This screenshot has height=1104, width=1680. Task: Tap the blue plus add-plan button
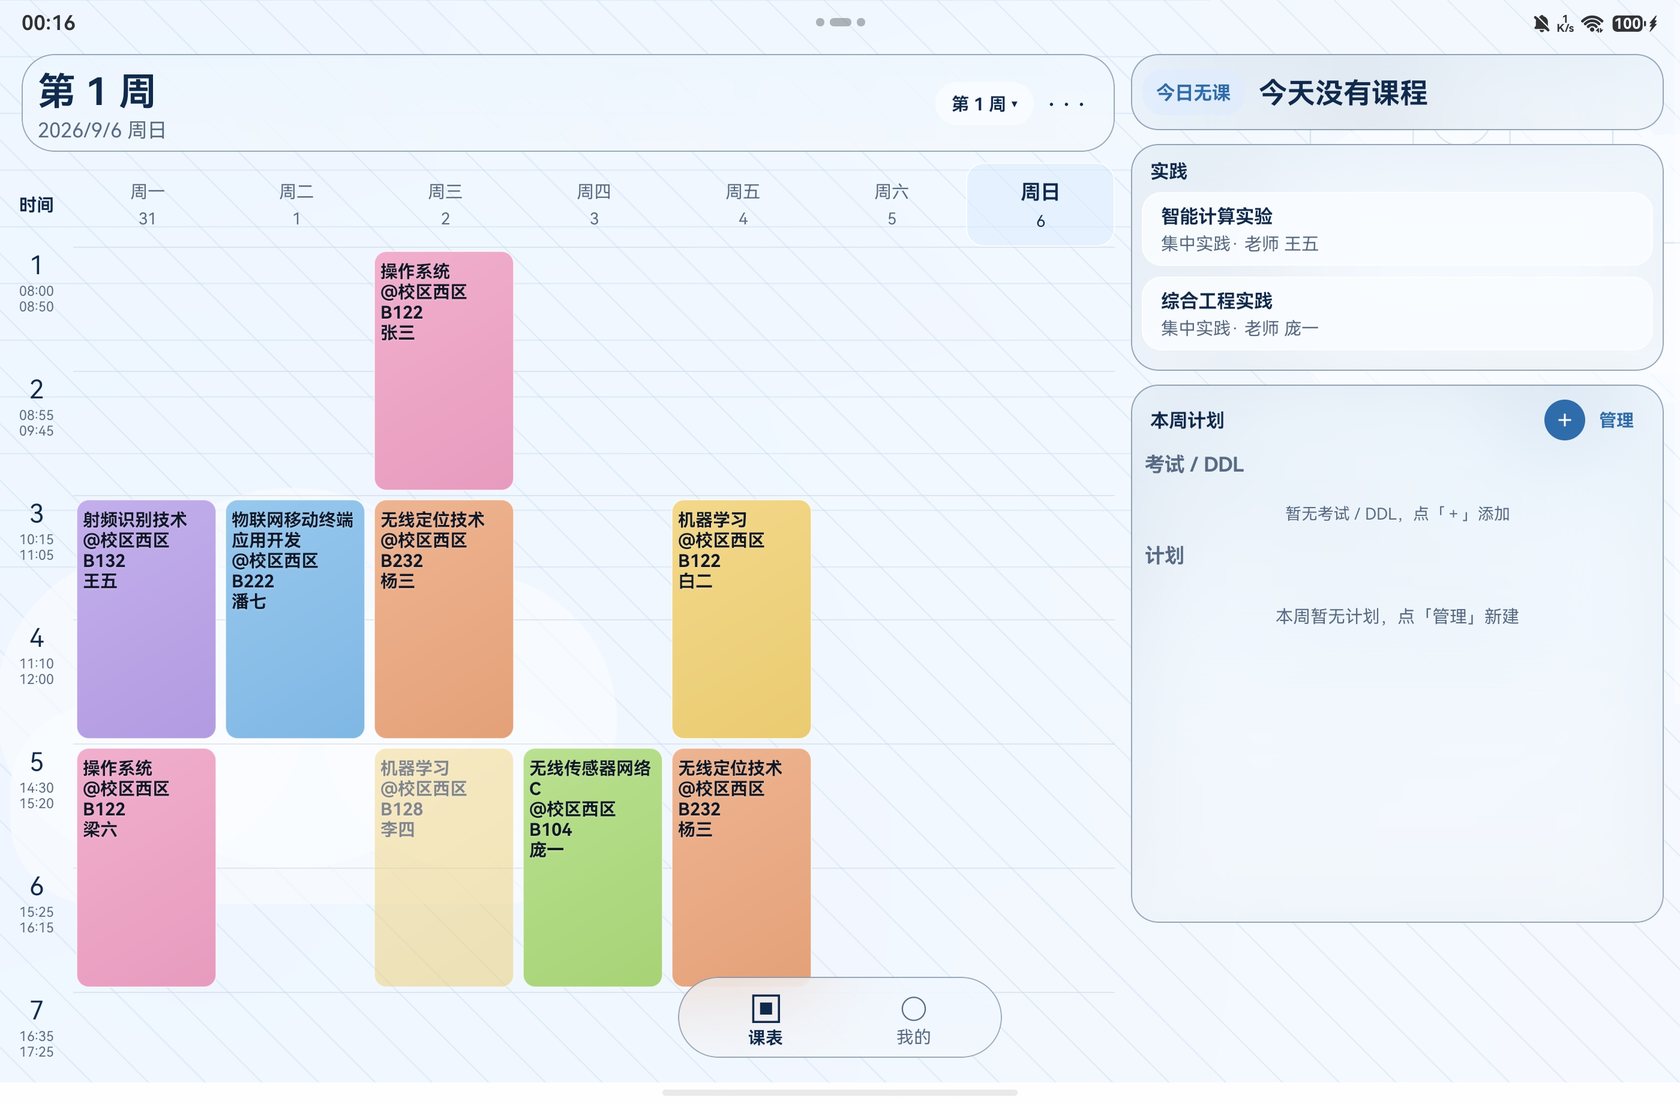1564,420
